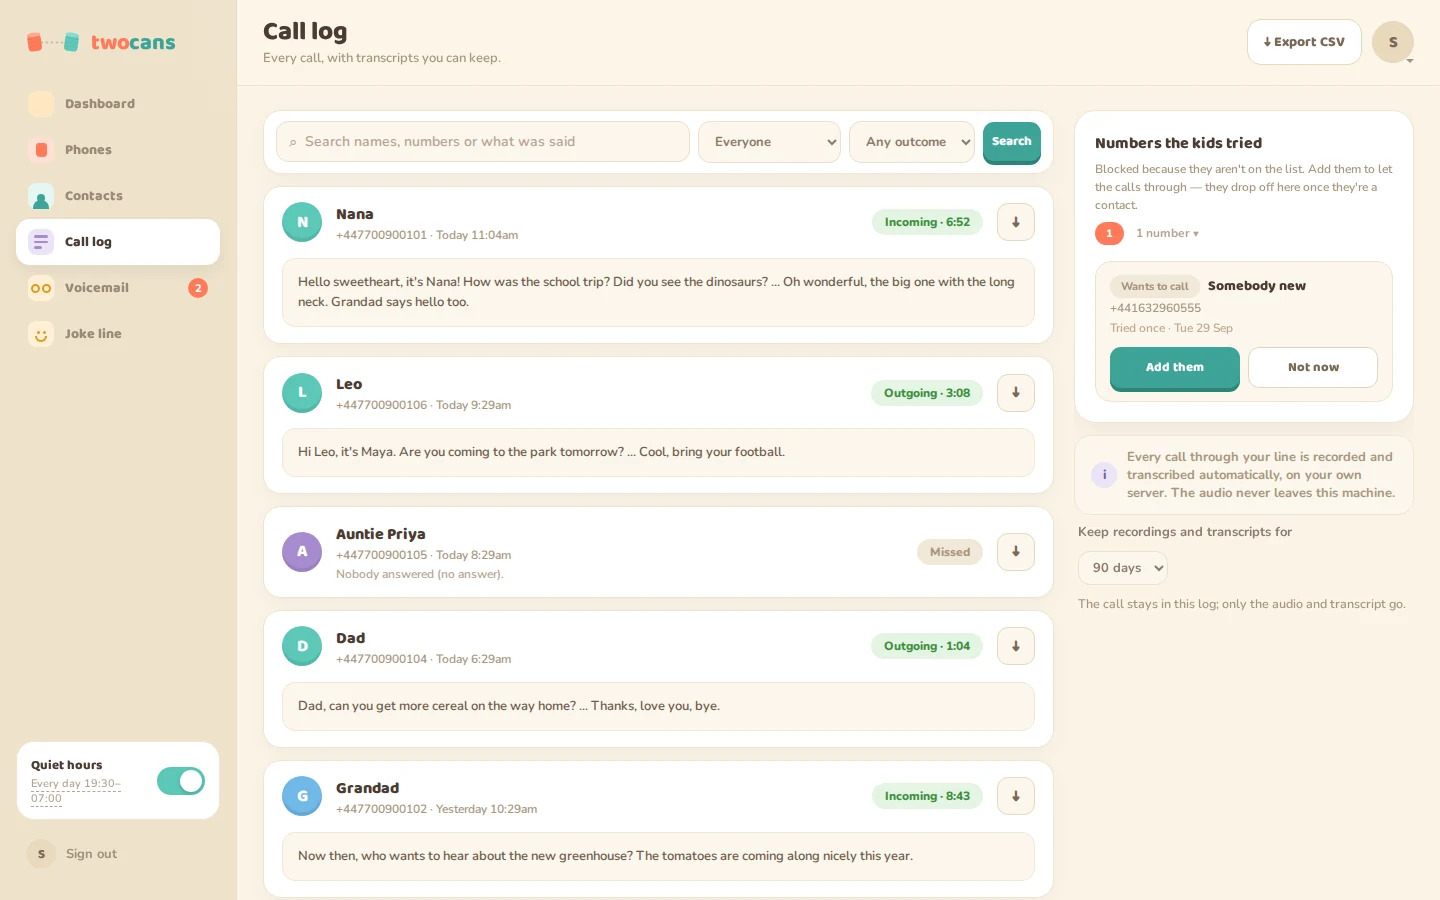This screenshot has height=900, width=1440.
Task: Click the Missed badge on Auntie Priya's call
Action: tap(950, 552)
